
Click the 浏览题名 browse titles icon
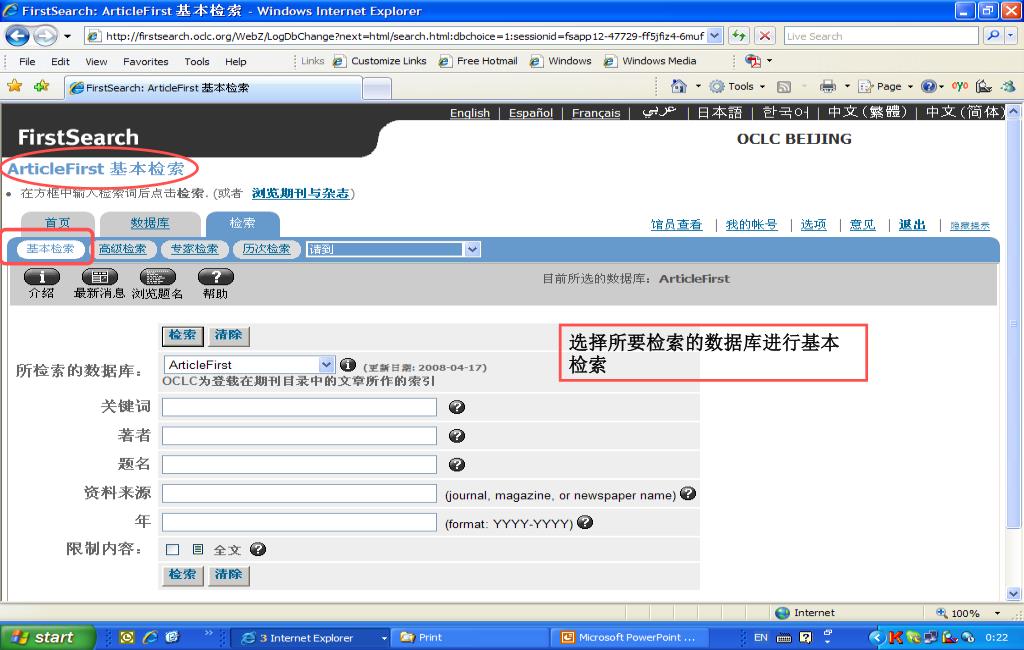[x=157, y=277]
